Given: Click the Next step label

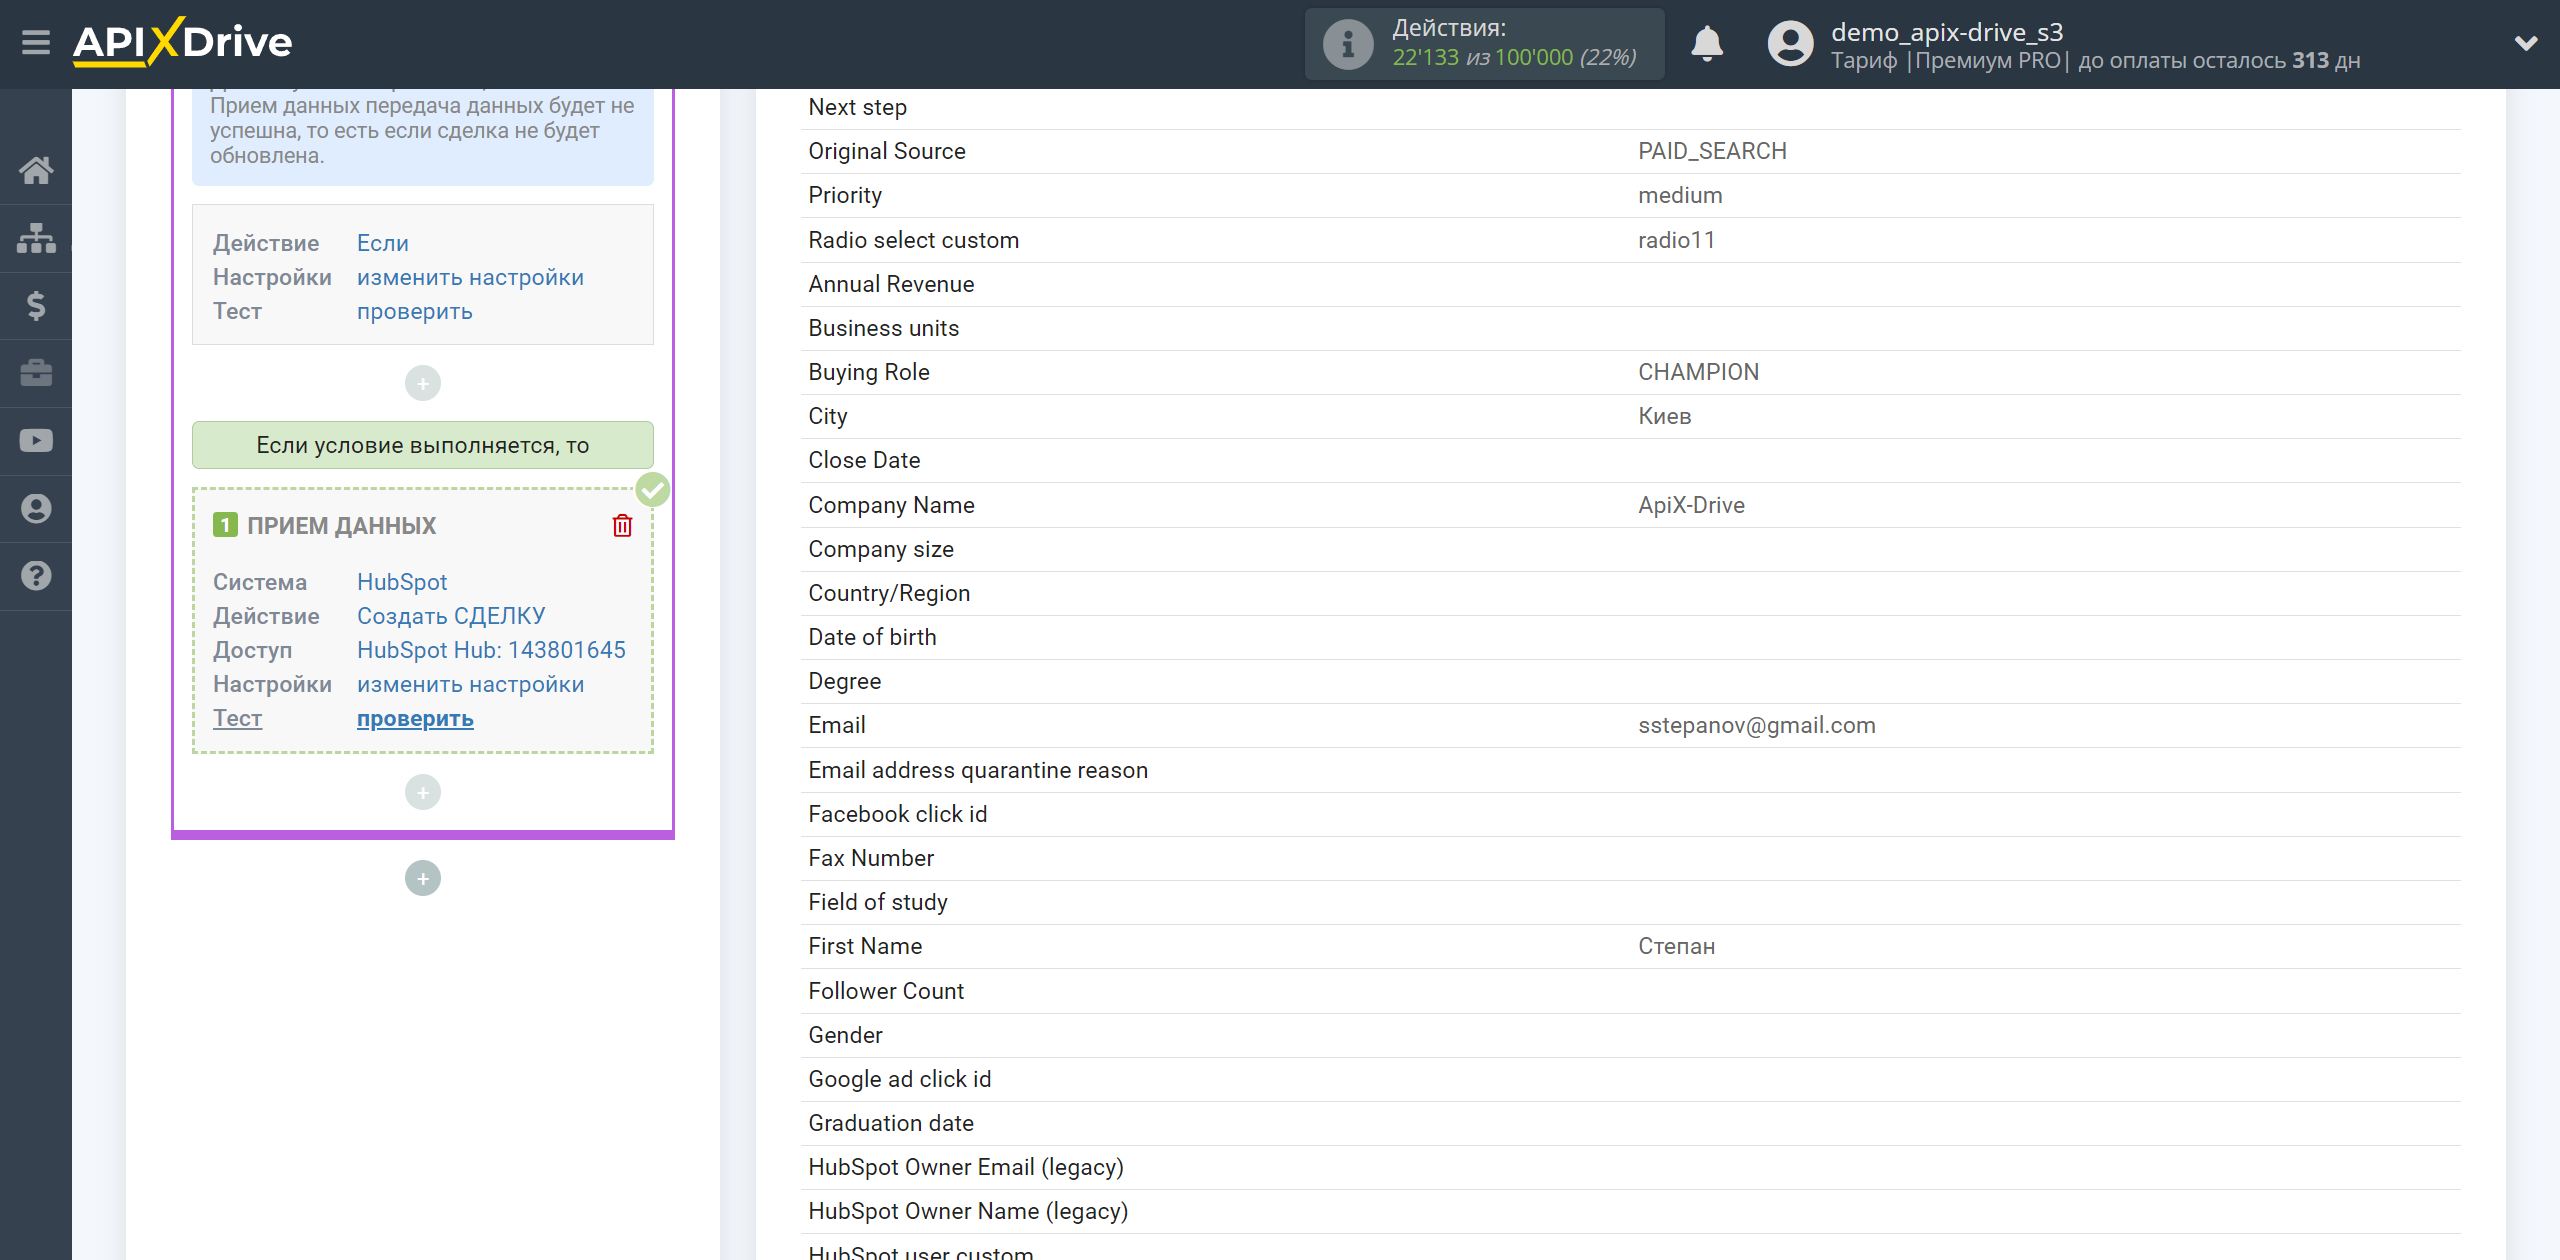Looking at the screenshot, I should click(857, 107).
